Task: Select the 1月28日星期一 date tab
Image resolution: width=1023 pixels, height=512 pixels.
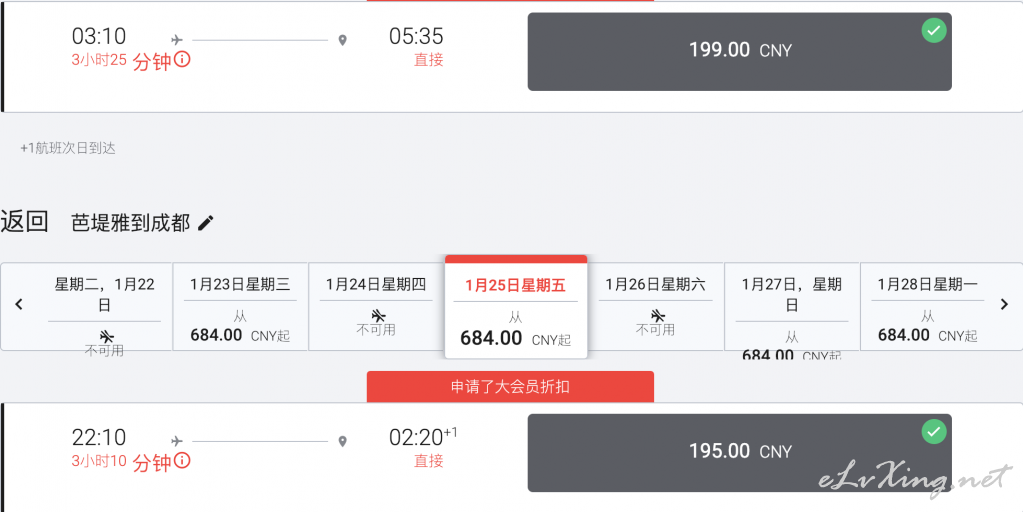Action: click(x=927, y=307)
